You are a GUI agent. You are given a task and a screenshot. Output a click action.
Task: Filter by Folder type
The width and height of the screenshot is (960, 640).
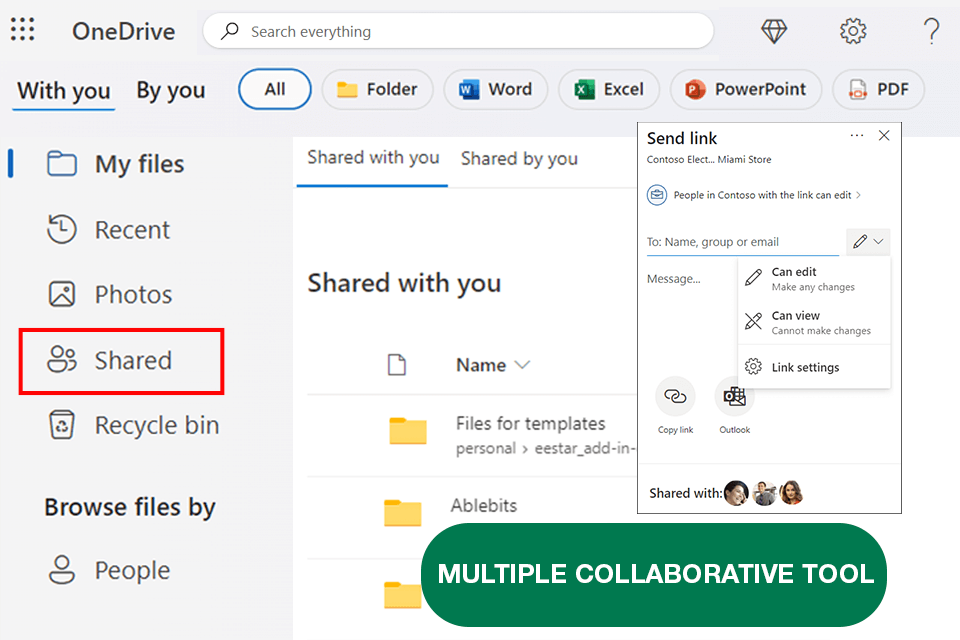(x=377, y=89)
